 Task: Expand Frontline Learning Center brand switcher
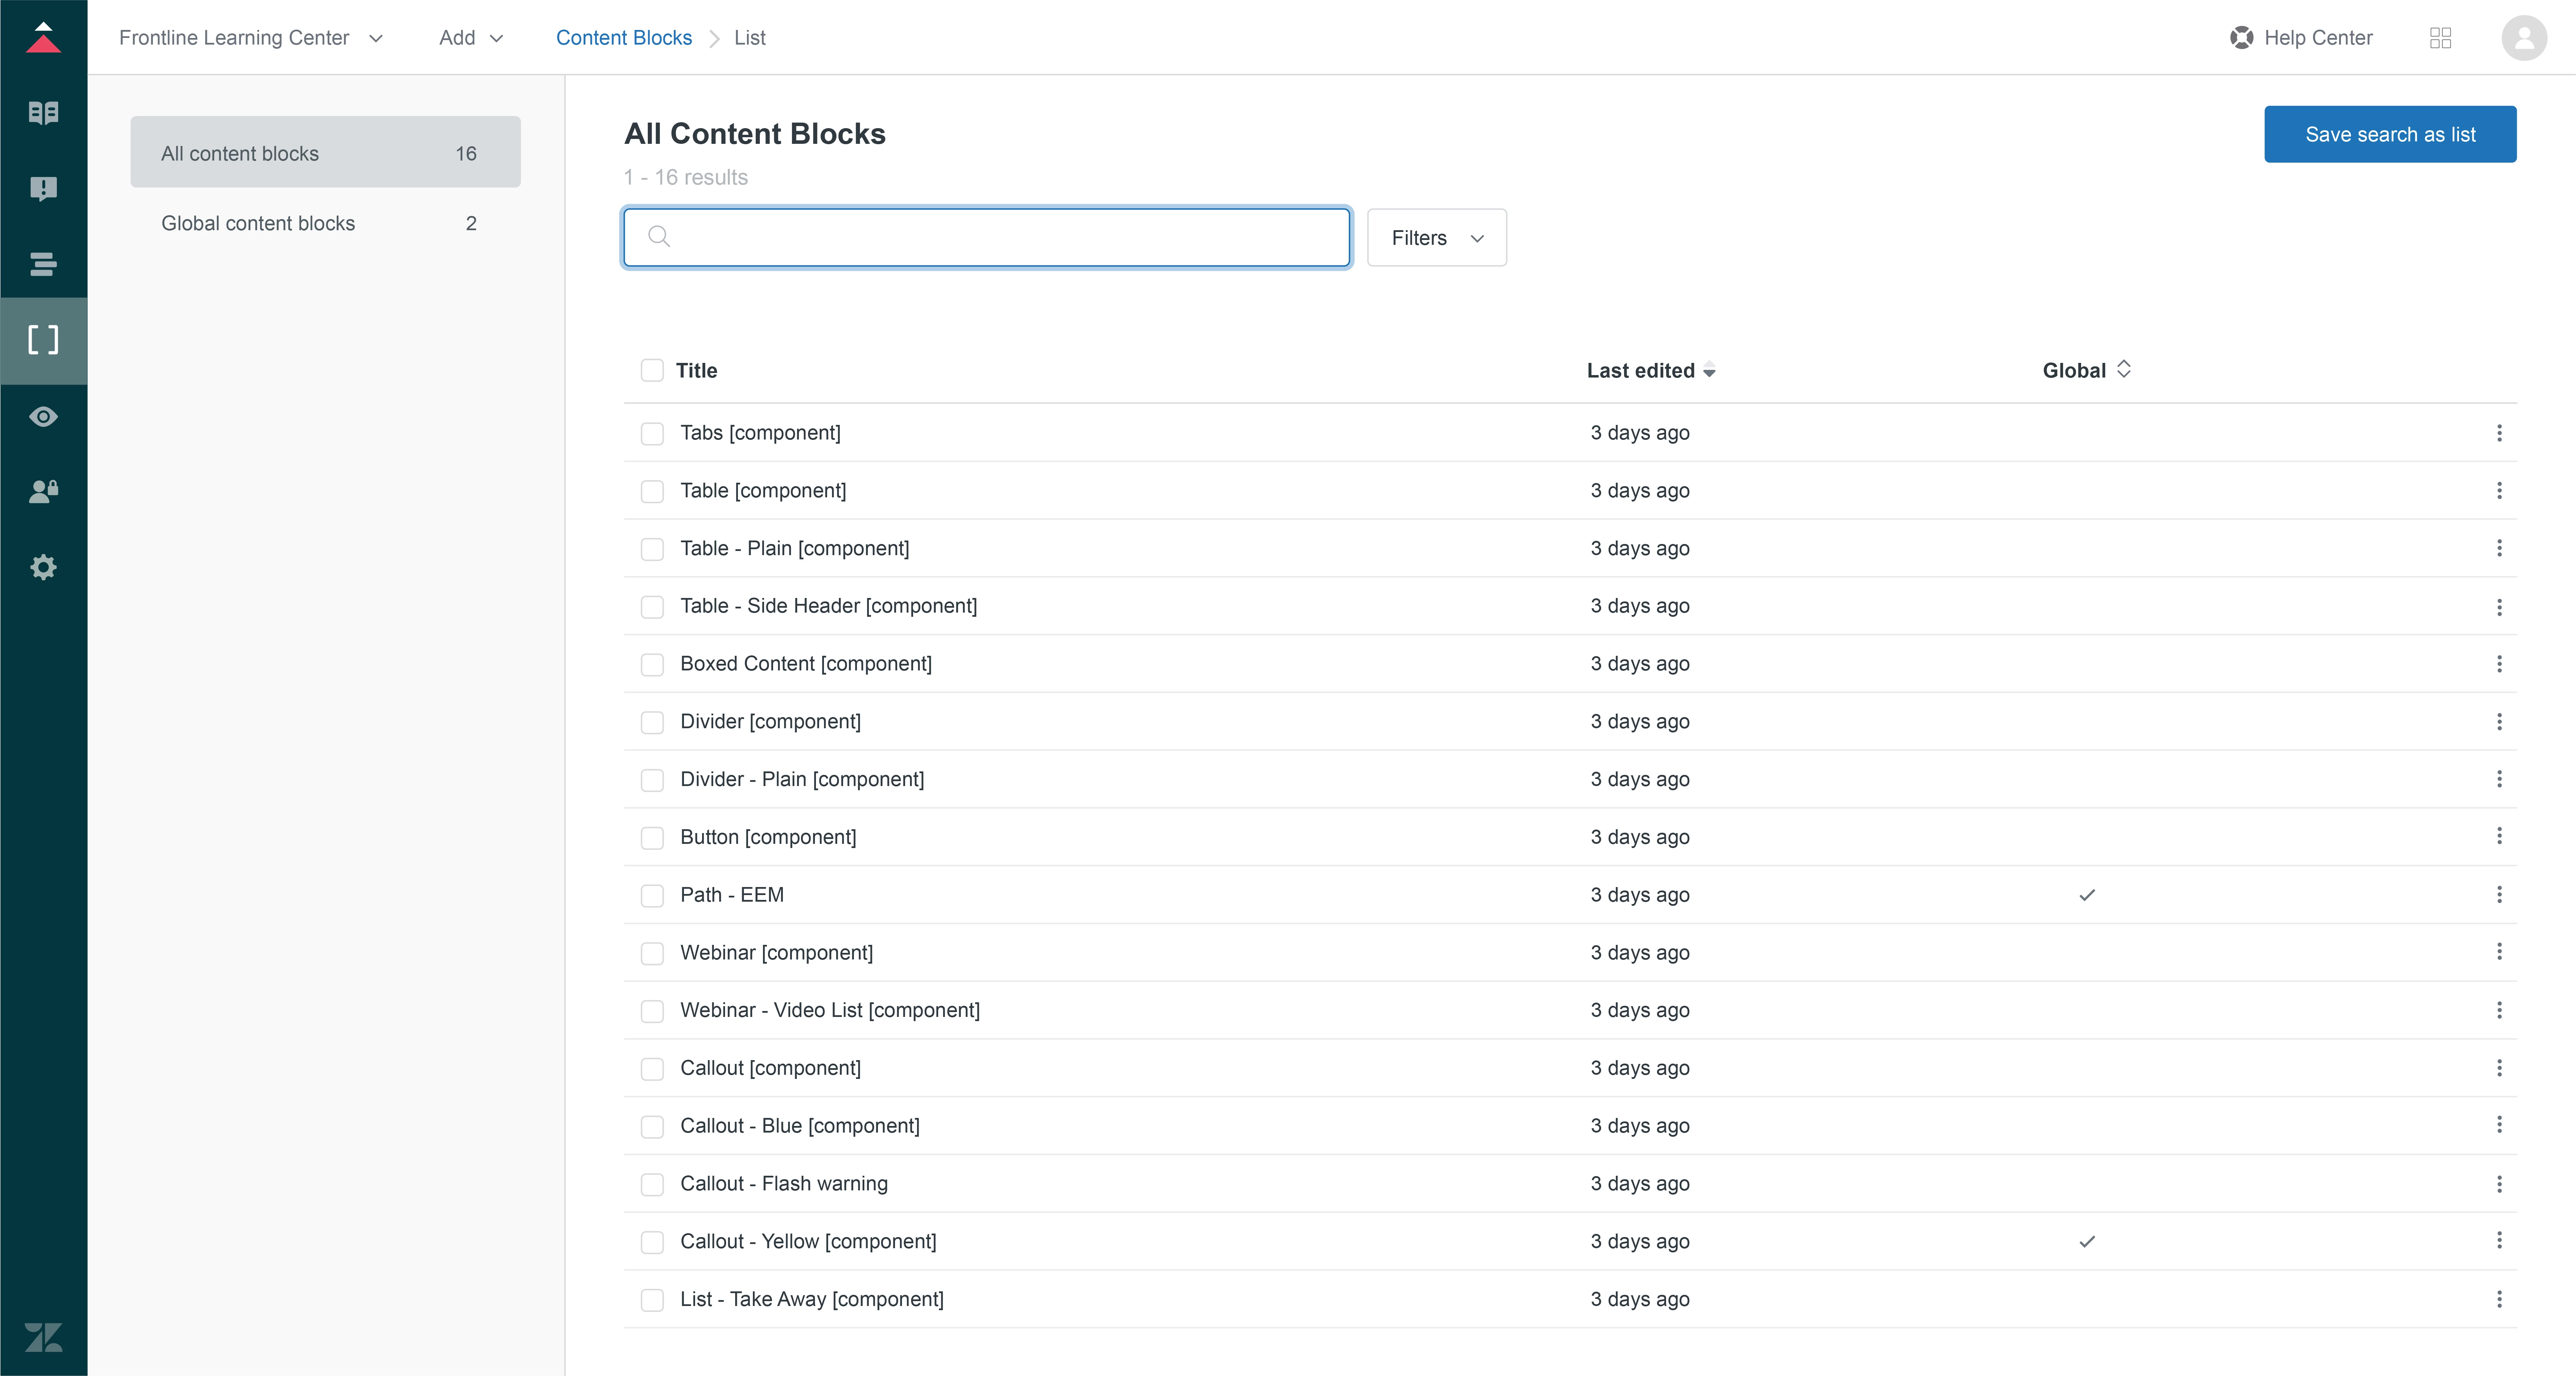(251, 38)
